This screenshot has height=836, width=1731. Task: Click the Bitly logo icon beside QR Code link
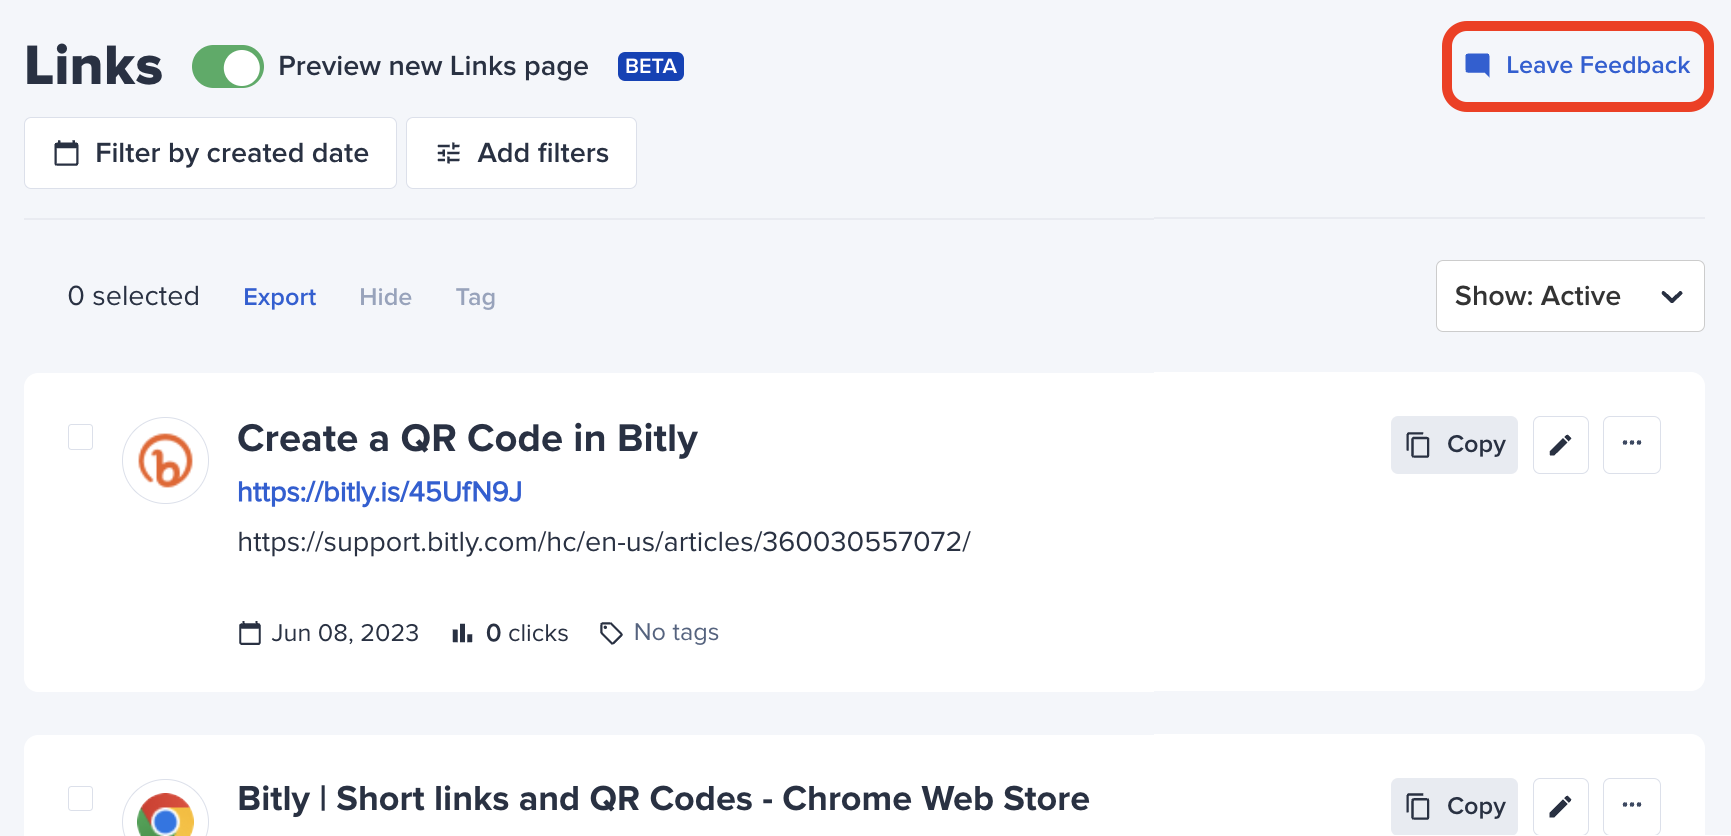click(165, 460)
